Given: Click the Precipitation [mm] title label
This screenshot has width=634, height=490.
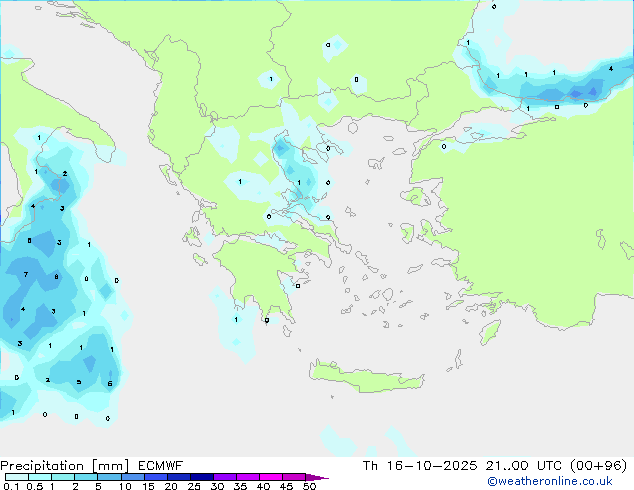Looking at the screenshot, I should (64, 466).
